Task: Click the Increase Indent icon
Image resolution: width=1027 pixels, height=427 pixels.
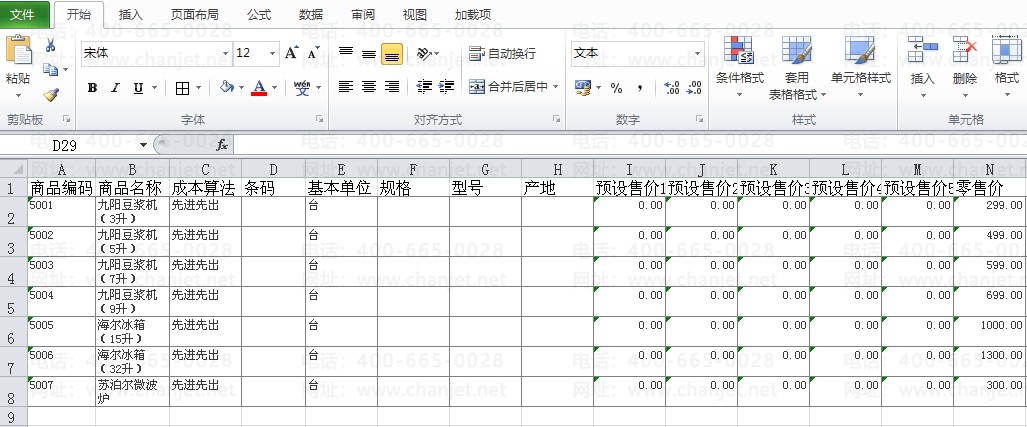Action: tap(445, 87)
